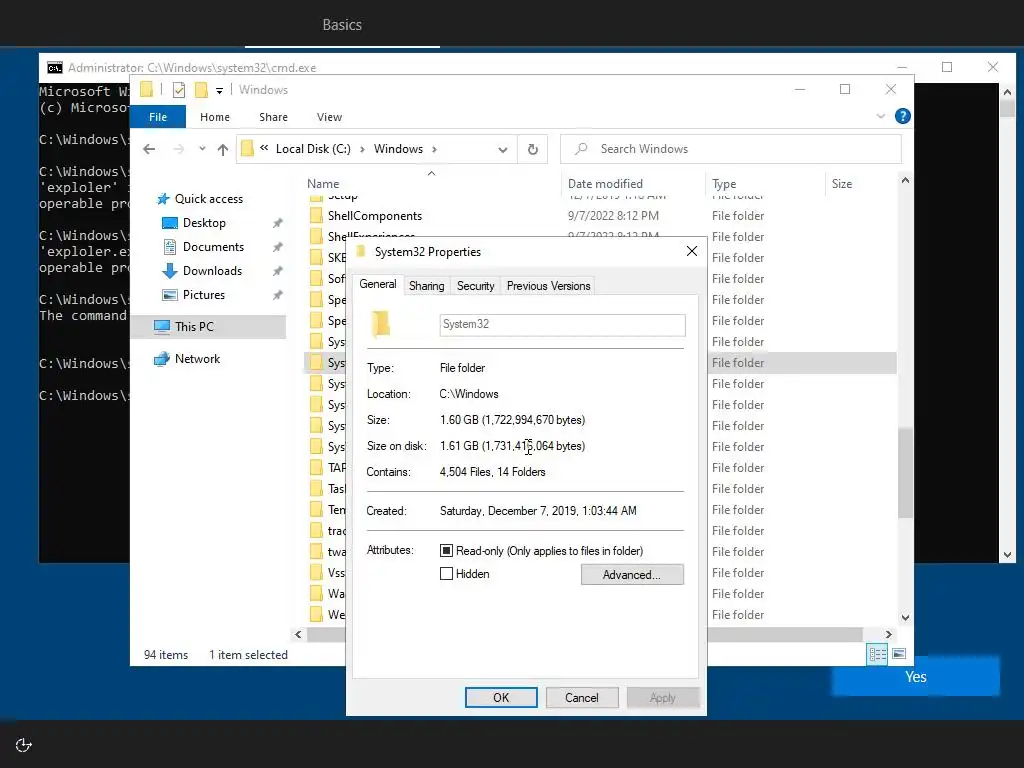This screenshot has width=1024, height=768.
Task: Open Pictures in navigation pane
Action: tap(203, 295)
